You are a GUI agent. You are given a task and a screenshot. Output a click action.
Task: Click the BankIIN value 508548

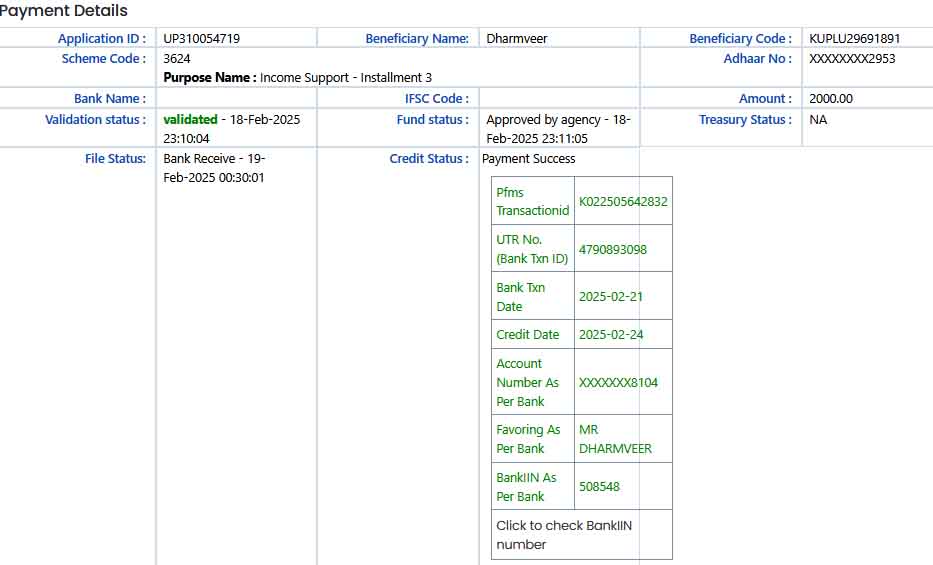[599, 487]
